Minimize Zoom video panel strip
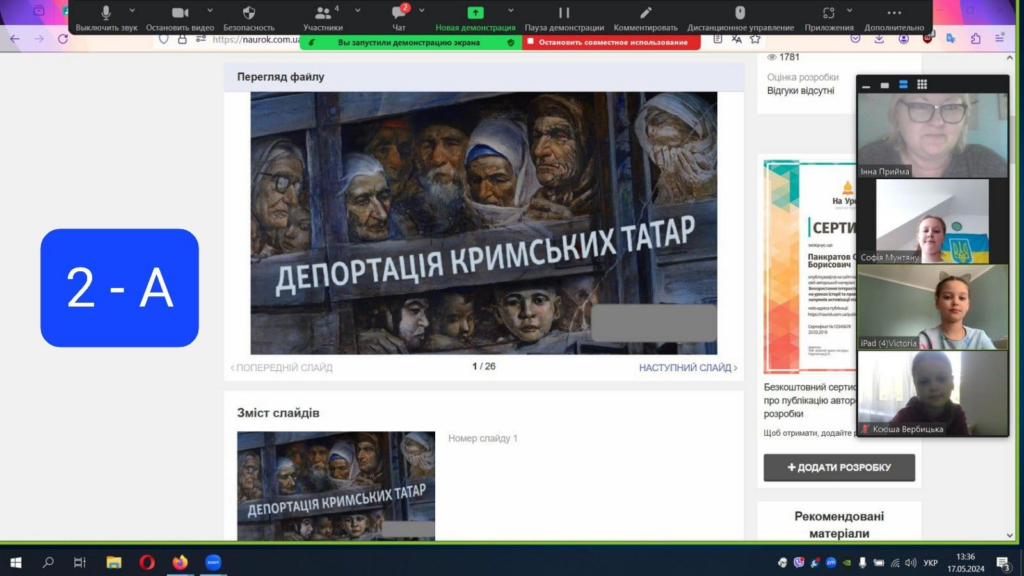Image resolution: width=1024 pixels, height=576 pixels. [866, 85]
